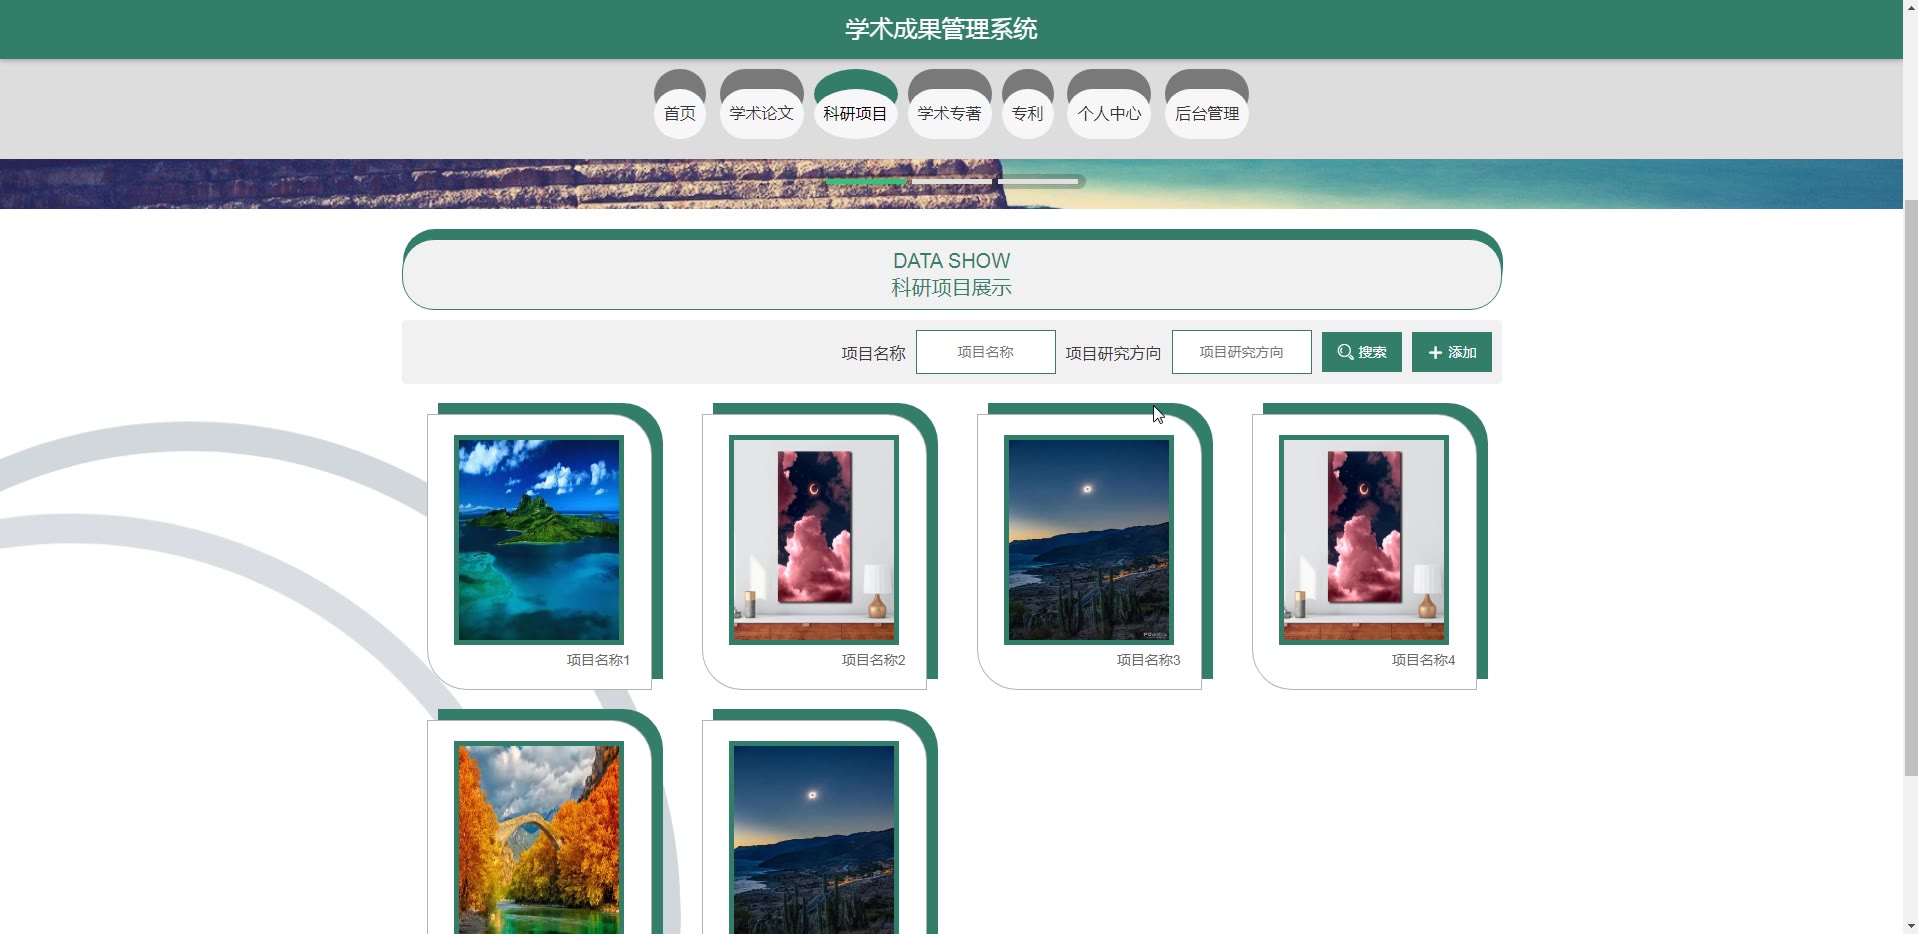Select the second carousel indicator bar

point(952,181)
